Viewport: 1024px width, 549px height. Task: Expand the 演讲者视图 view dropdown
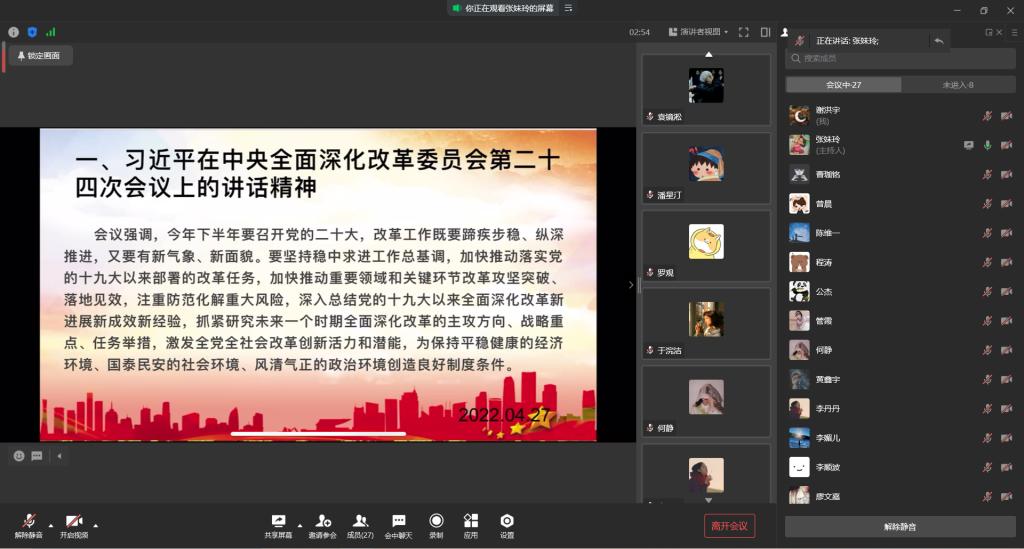(x=698, y=32)
